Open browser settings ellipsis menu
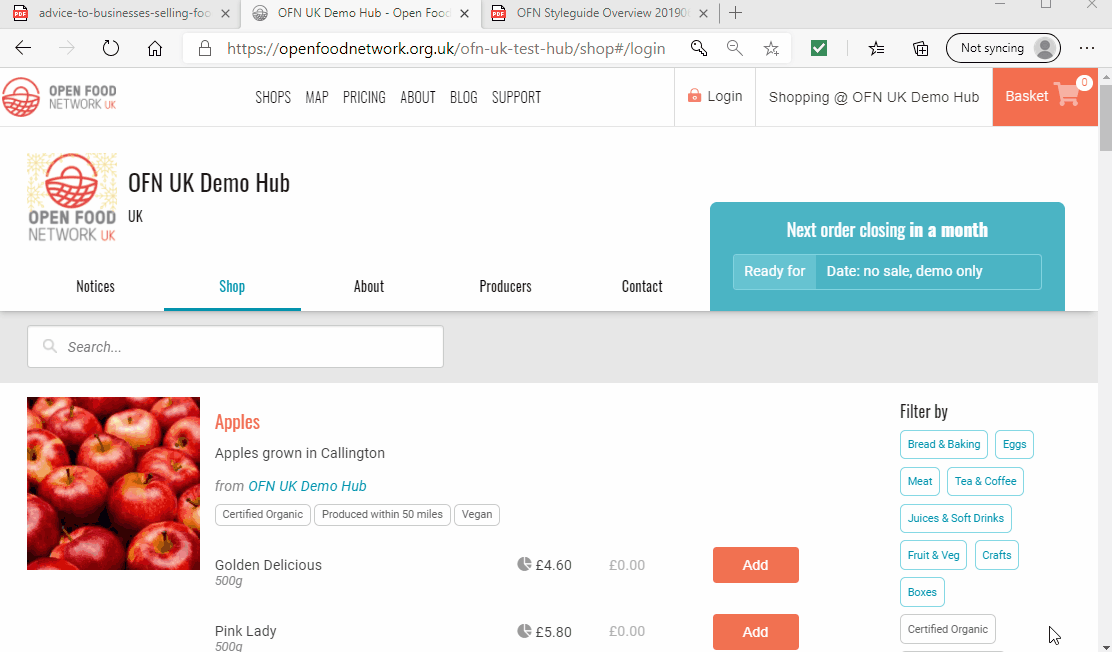1112x652 pixels. (x=1087, y=48)
